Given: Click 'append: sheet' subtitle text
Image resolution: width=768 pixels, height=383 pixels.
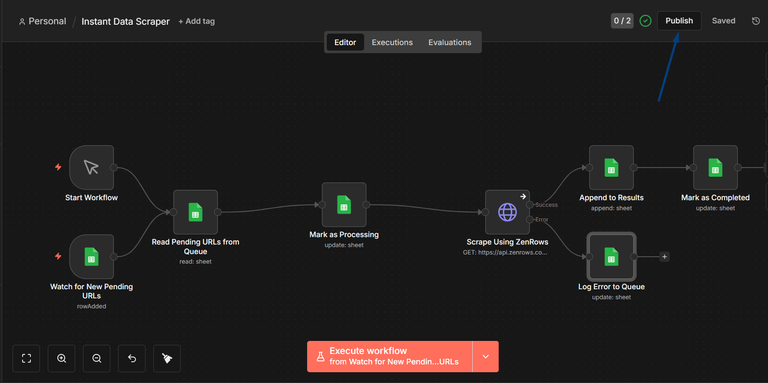Looking at the screenshot, I should 611,208.
